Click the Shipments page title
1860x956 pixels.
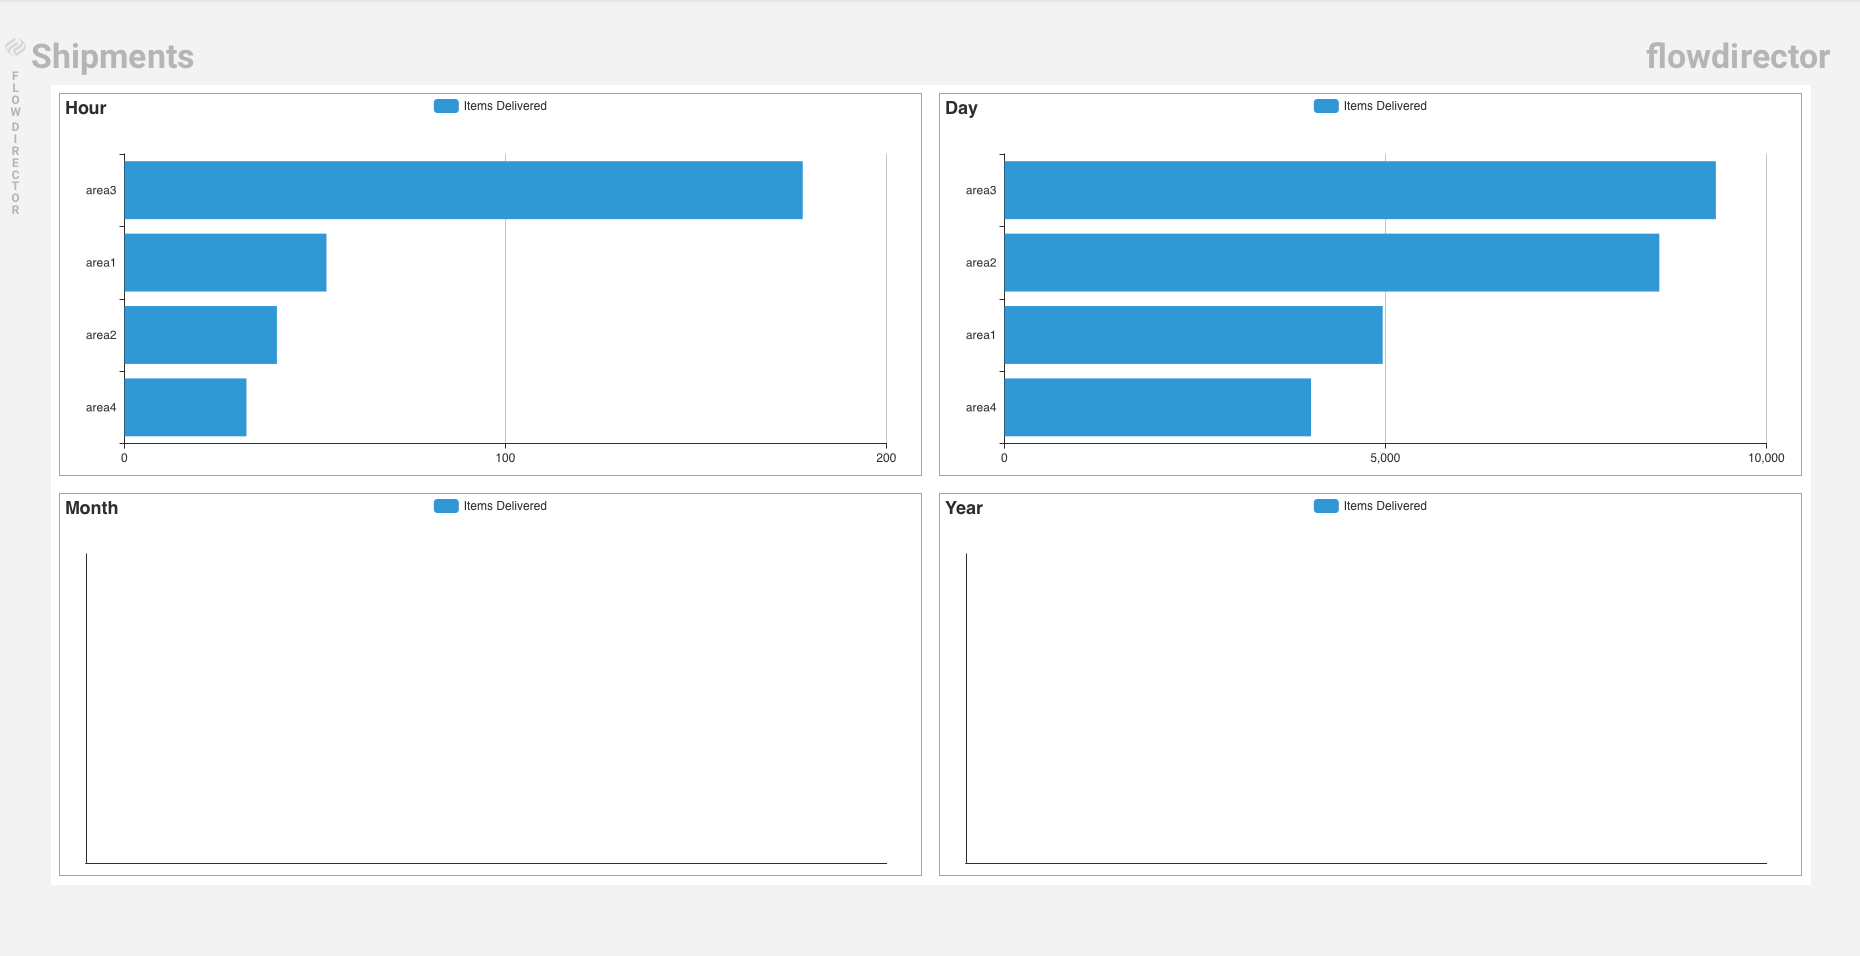pyautogui.click(x=112, y=57)
